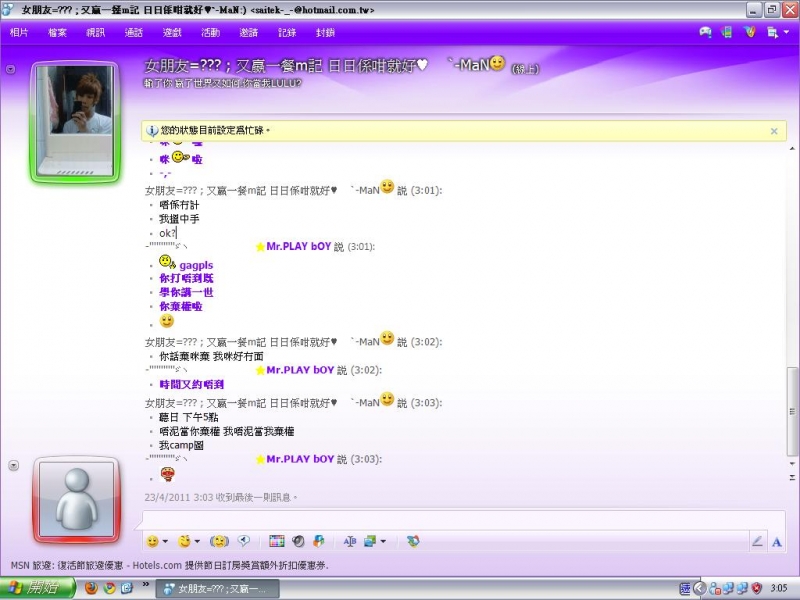Image resolution: width=800 pixels, height=600 pixels.
Task: Click the red shield security tray icon
Action: tap(756, 589)
